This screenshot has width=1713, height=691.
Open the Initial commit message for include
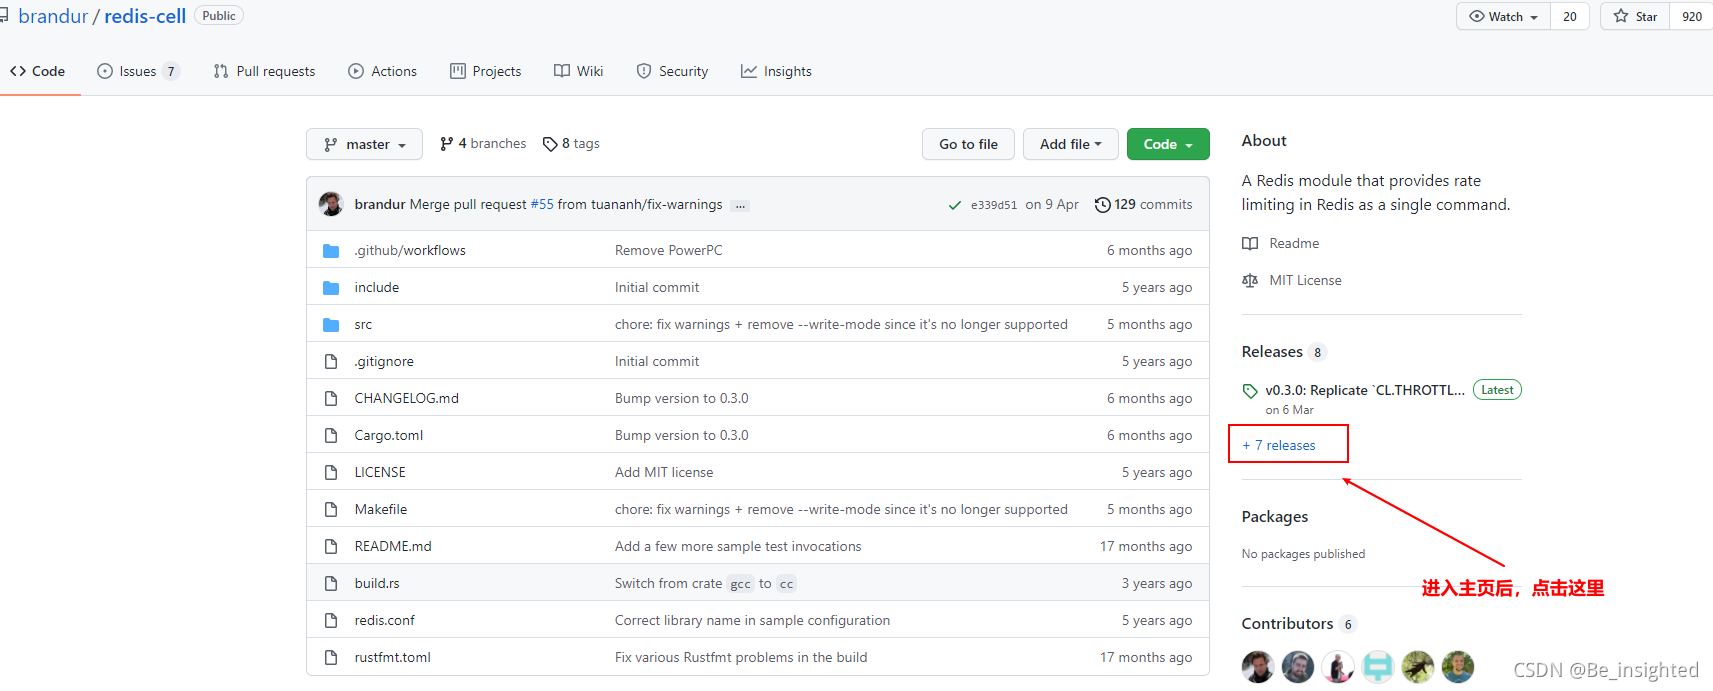coord(657,287)
